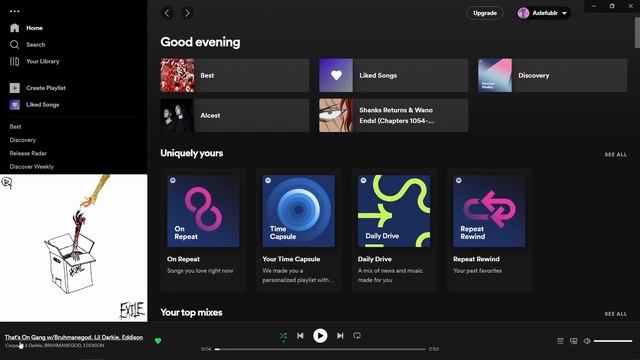Screen dimensions: 640x360
Task: Skip to the next track
Action: click(x=340, y=336)
